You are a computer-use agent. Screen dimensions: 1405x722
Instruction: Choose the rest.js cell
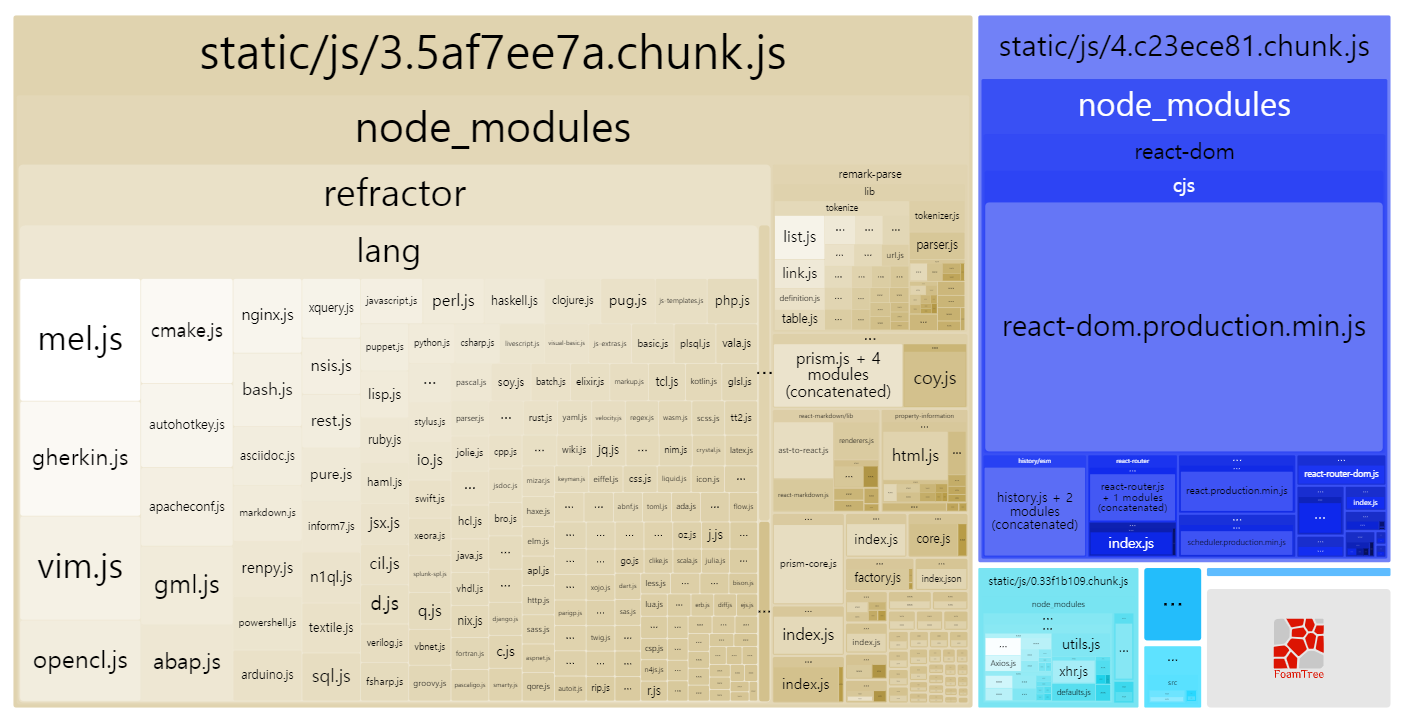coord(331,421)
